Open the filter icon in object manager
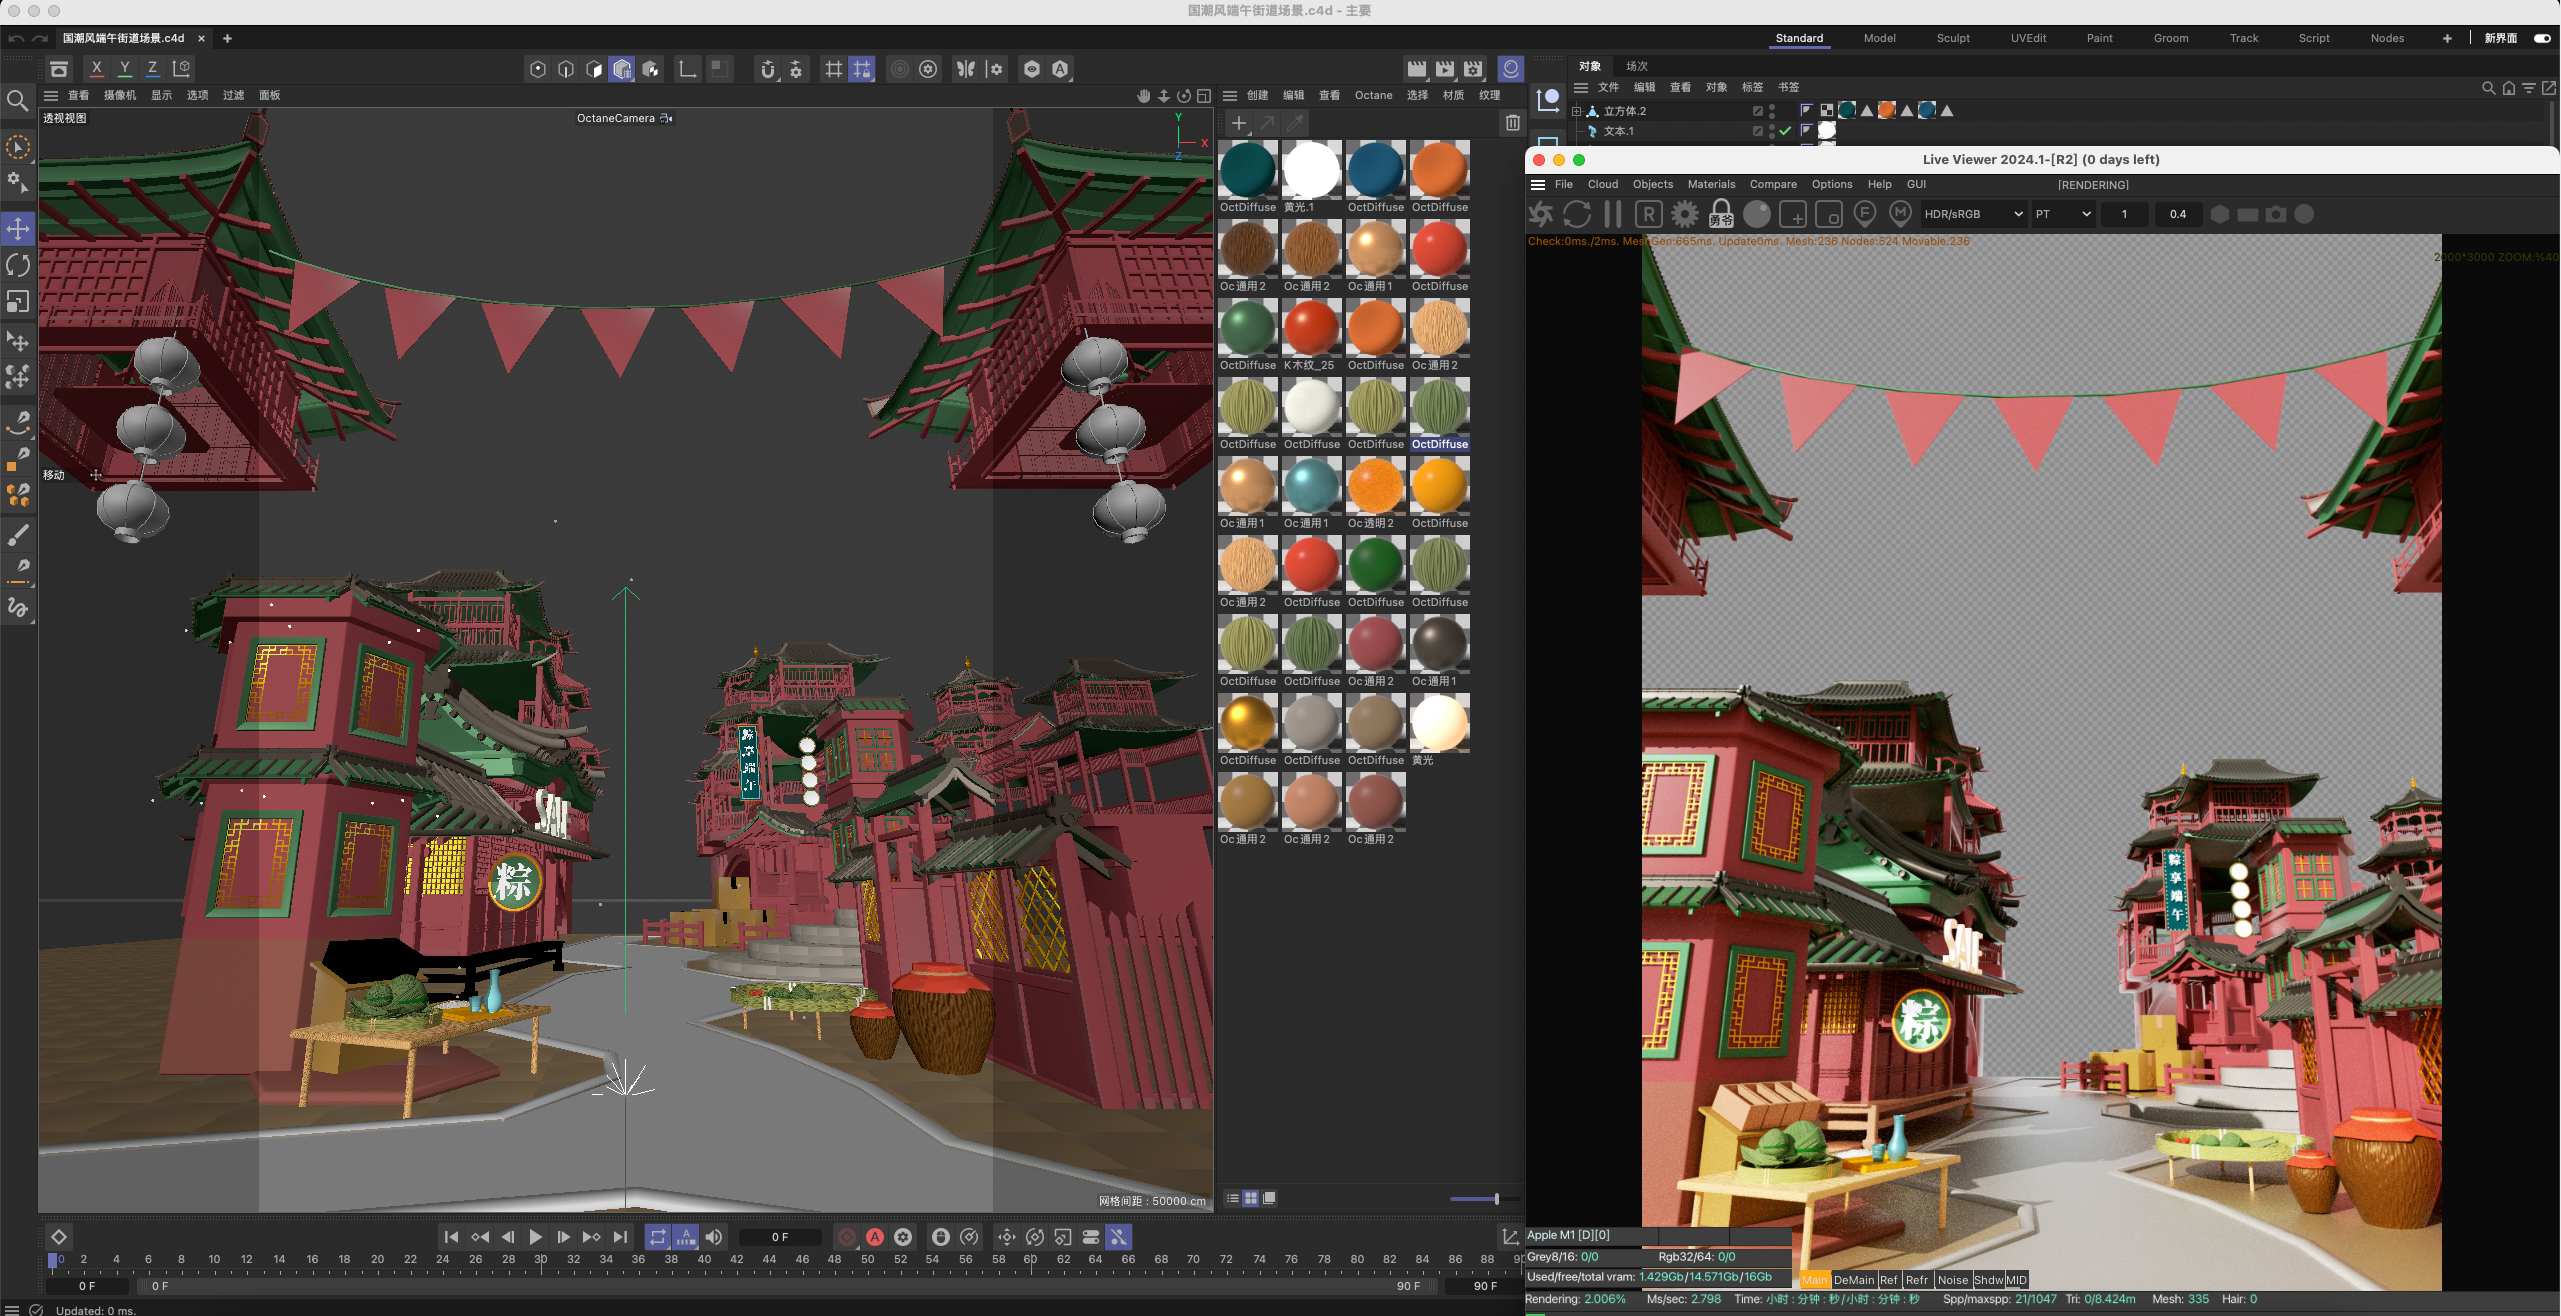 click(2529, 88)
